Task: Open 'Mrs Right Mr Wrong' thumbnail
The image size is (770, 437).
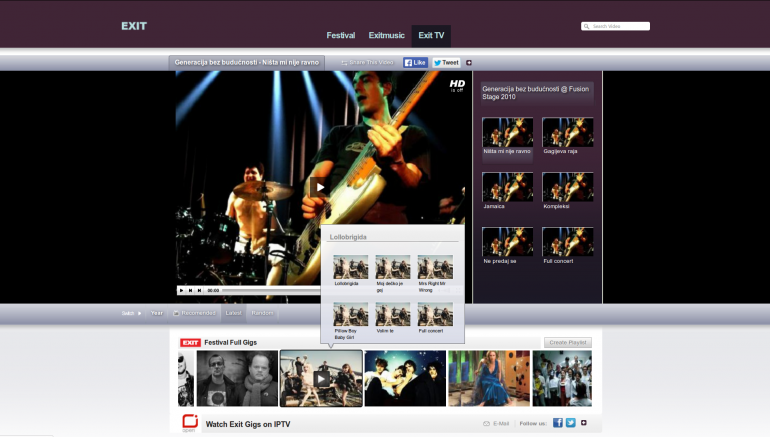Action: click(x=435, y=267)
